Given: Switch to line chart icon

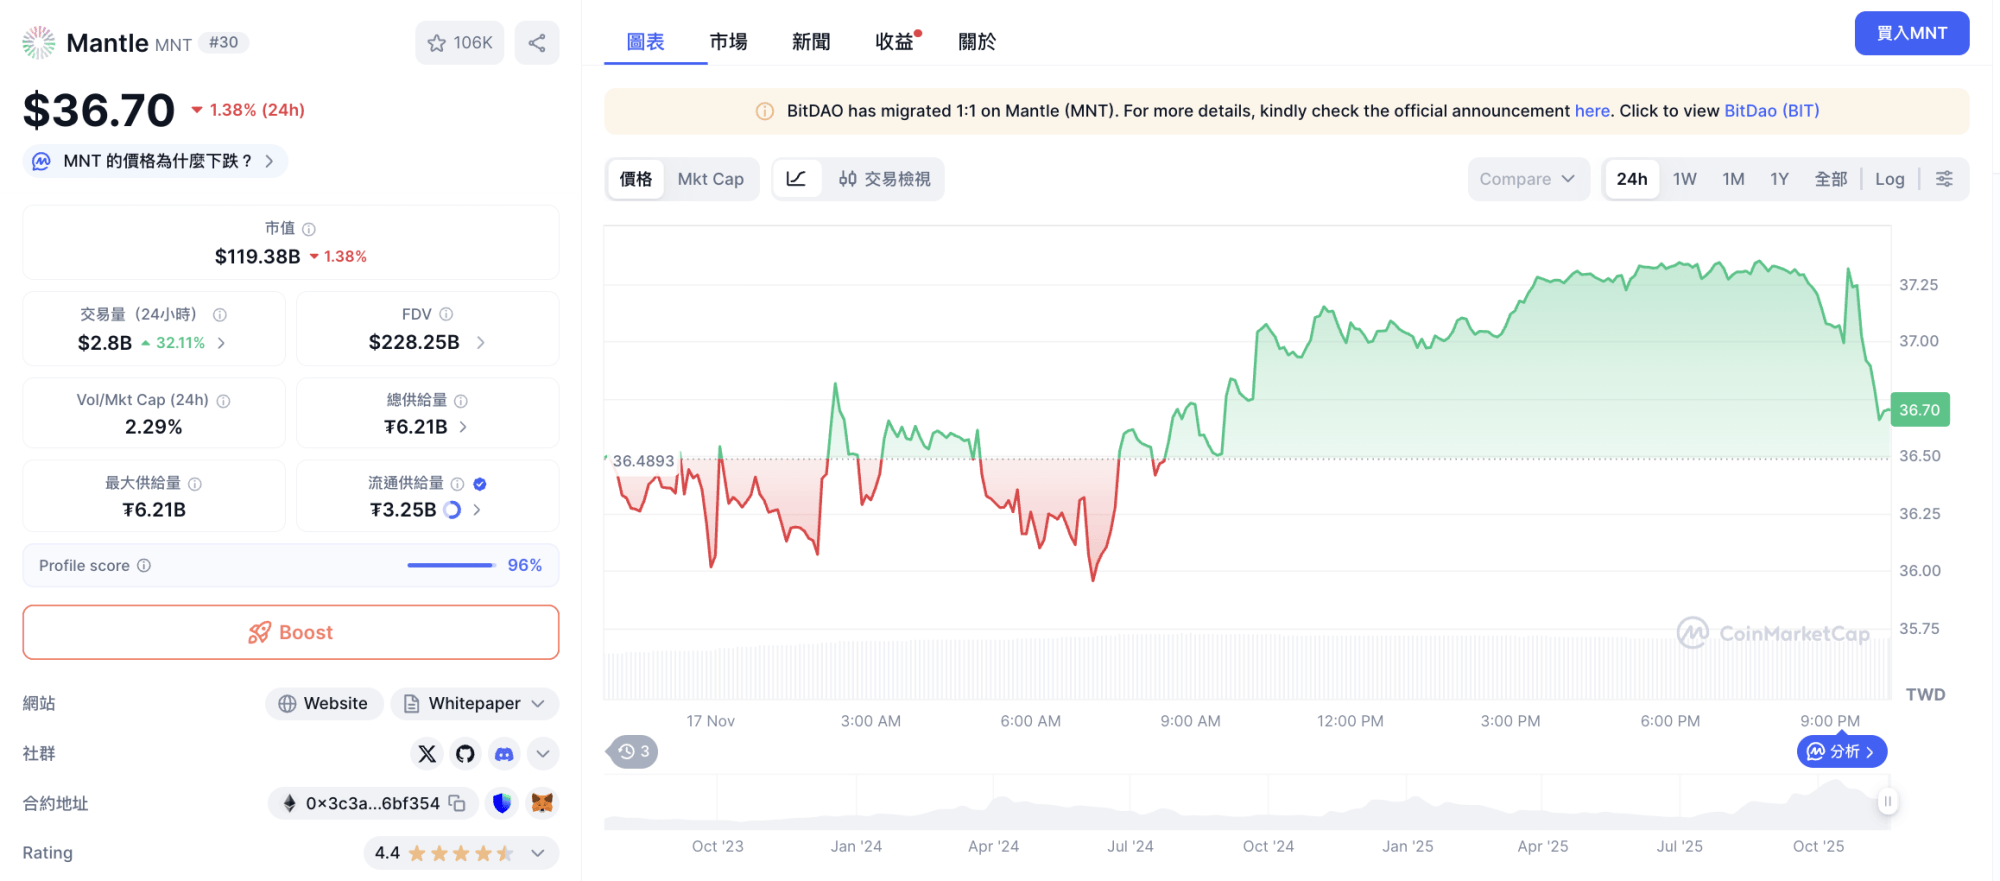Looking at the screenshot, I should (x=796, y=179).
